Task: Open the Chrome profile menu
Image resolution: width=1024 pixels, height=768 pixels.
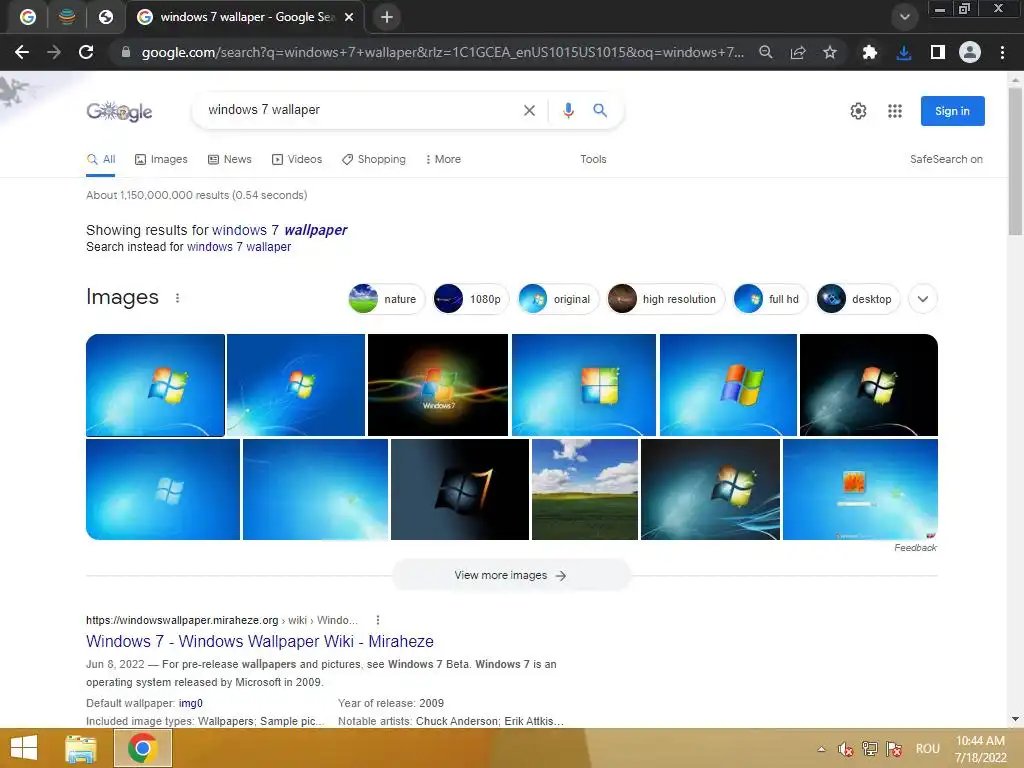Action: click(x=970, y=52)
